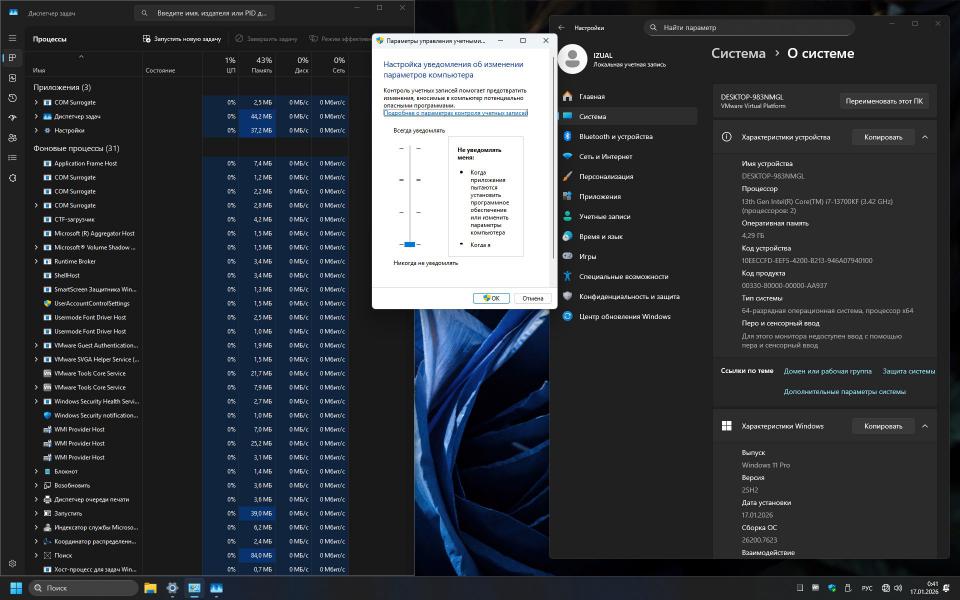Image resolution: width=960 pixels, height=600 pixels.
Task: Select Bluetooth и устройства in Settings sidebar
Action: (x=615, y=136)
